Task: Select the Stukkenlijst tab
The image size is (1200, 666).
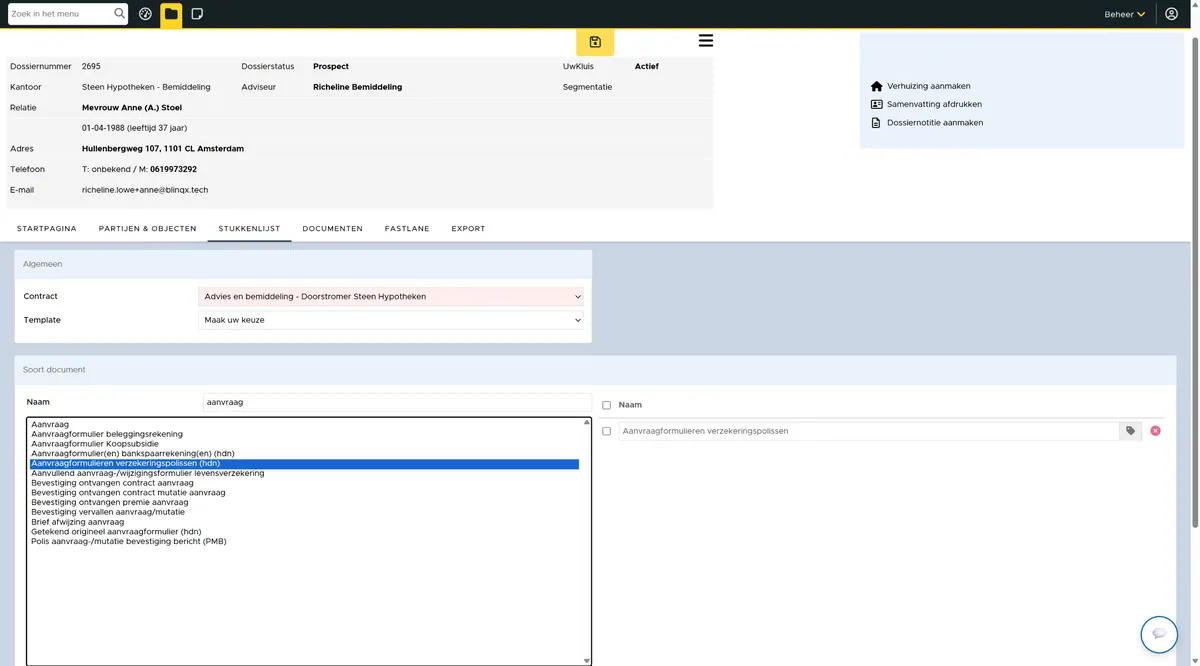Action: click(x=249, y=229)
